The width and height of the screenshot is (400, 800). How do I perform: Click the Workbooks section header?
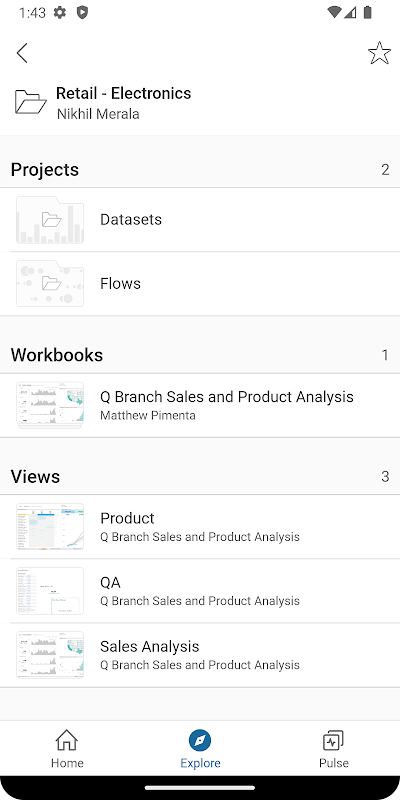(x=57, y=355)
